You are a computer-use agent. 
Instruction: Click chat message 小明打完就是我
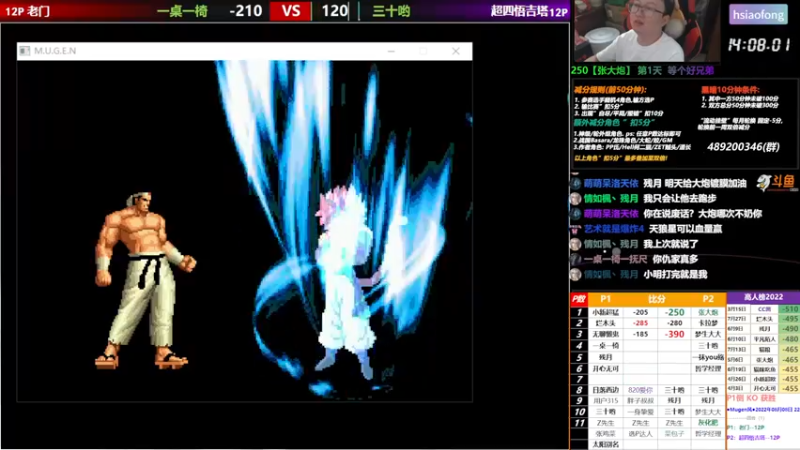pyautogui.click(x=675, y=274)
